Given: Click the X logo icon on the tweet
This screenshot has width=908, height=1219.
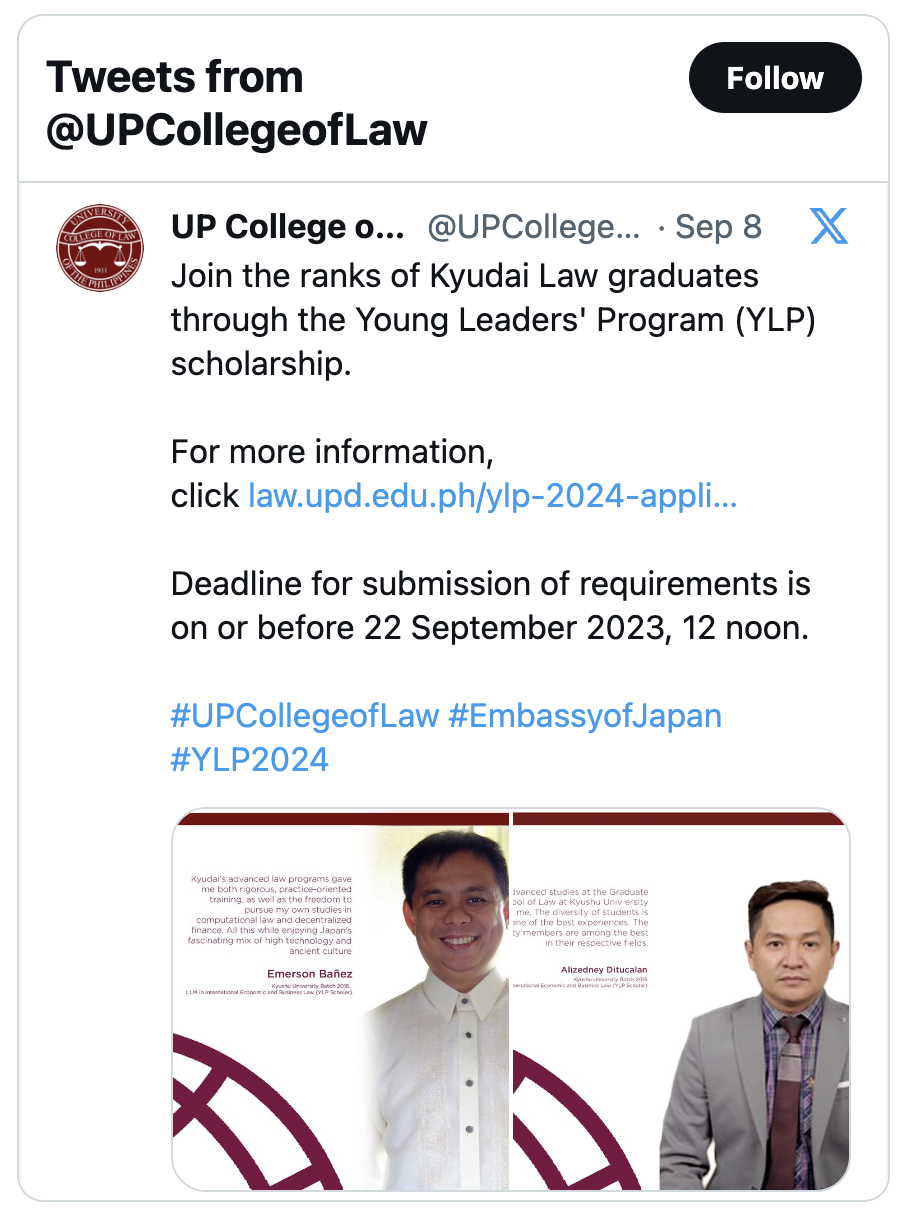Looking at the screenshot, I should 828,227.
